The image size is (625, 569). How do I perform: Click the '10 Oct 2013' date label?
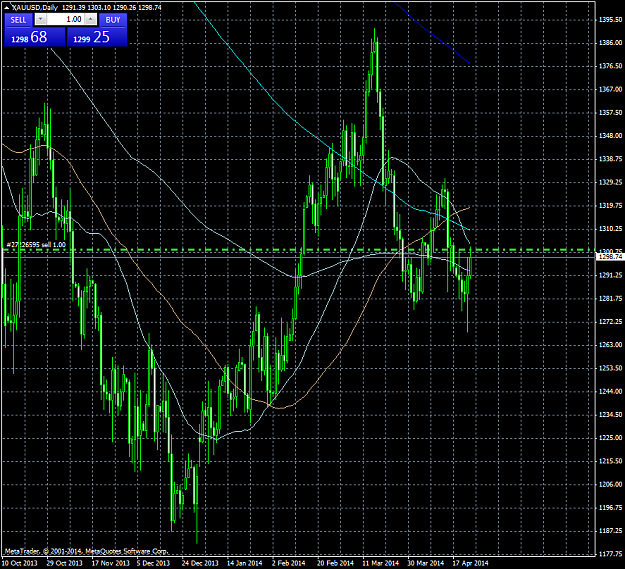click(20, 563)
